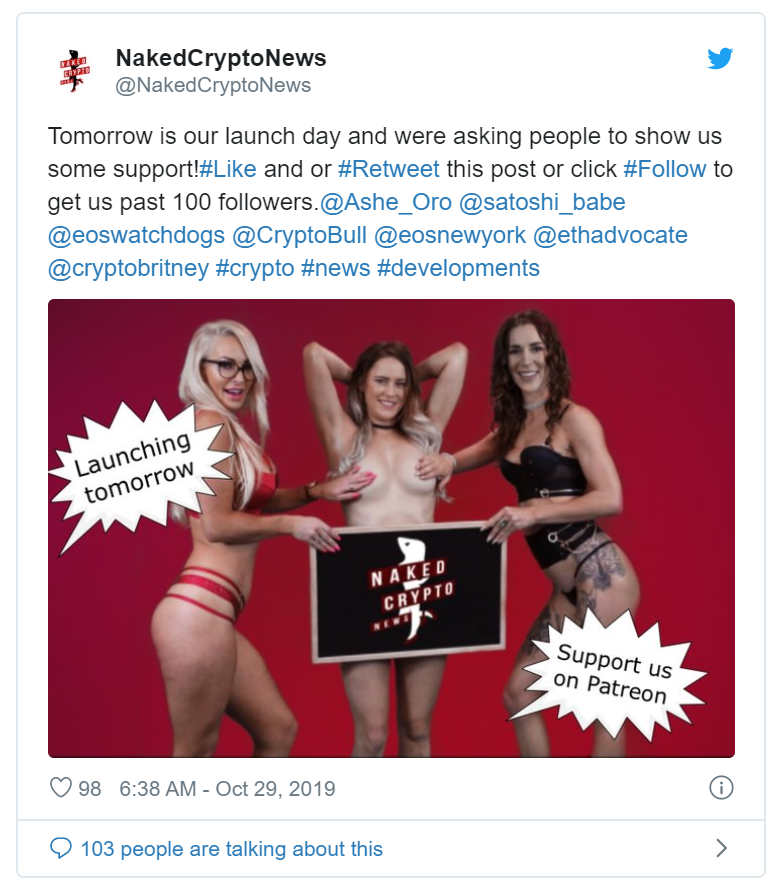Open the embedded tweet photo
The width and height of the screenshot is (784, 895).
coord(391,528)
